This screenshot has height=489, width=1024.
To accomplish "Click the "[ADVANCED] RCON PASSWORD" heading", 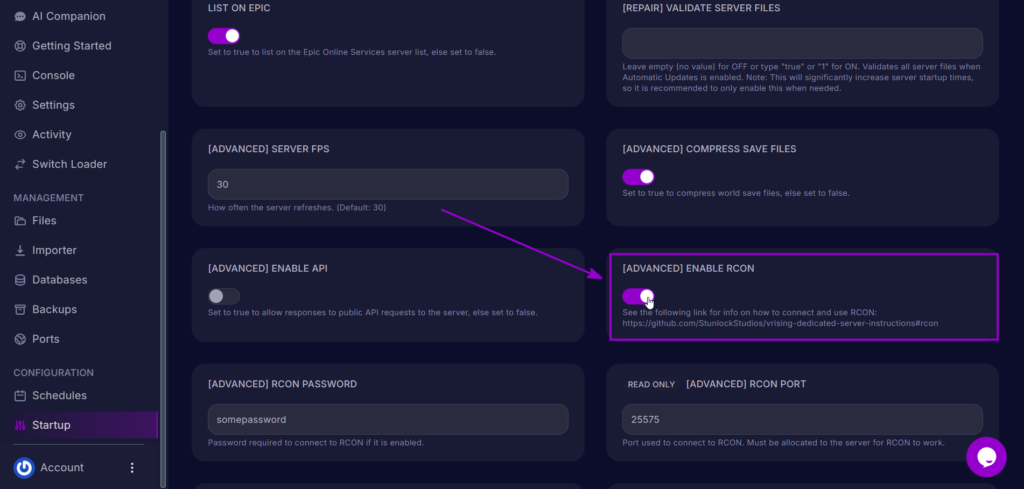I will point(282,384).
